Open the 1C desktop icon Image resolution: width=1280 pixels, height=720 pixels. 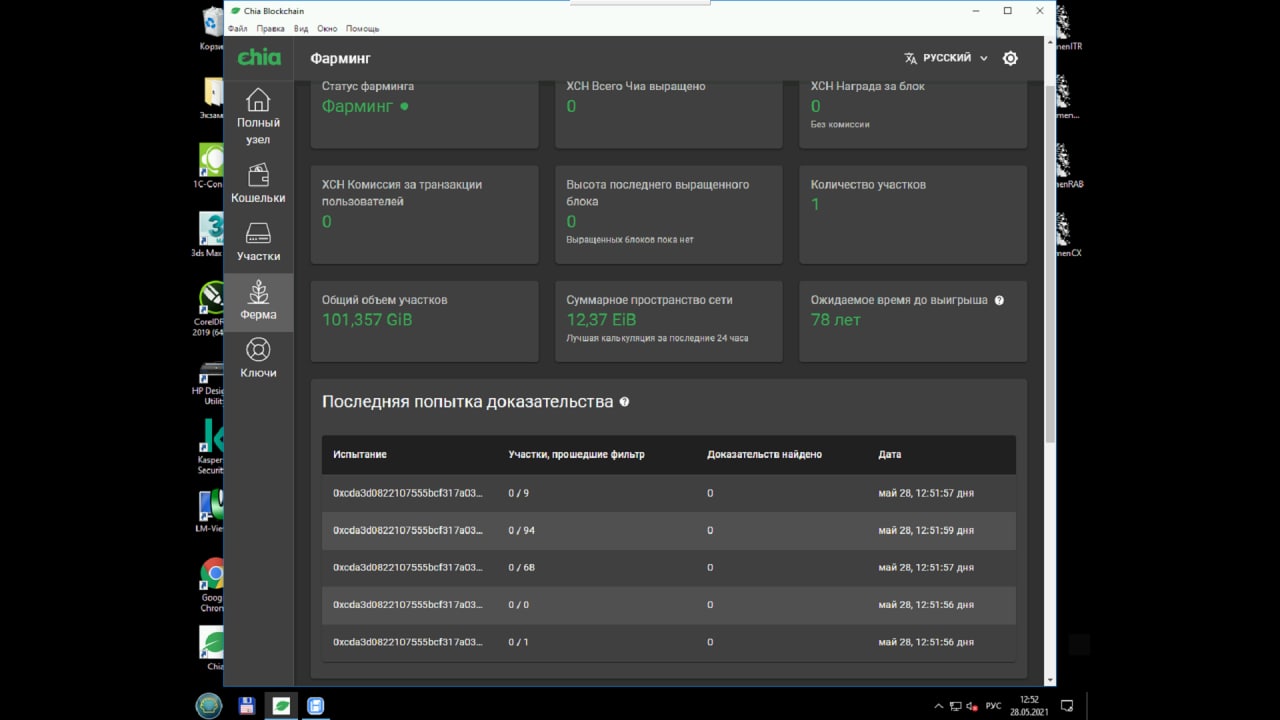(x=210, y=166)
